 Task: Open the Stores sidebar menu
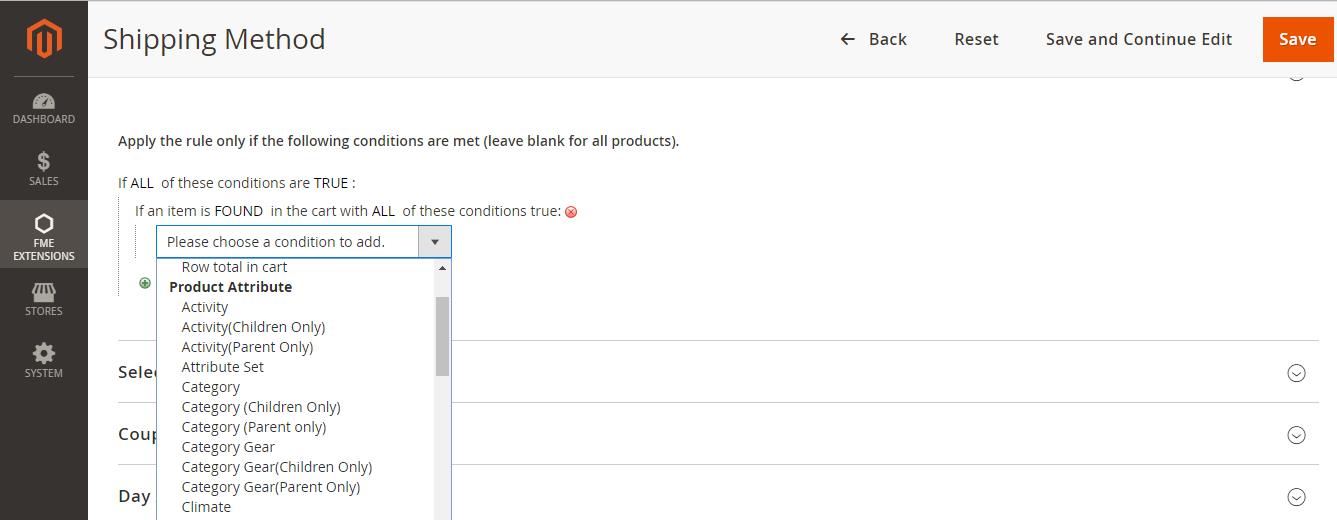[x=44, y=299]
